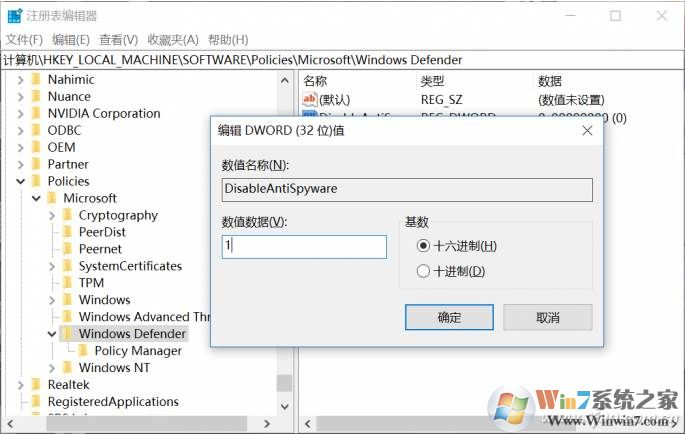The height and width of the screenshot is (435, 685).
Task: Expand the Cryptography key
Action: point(52,216)
